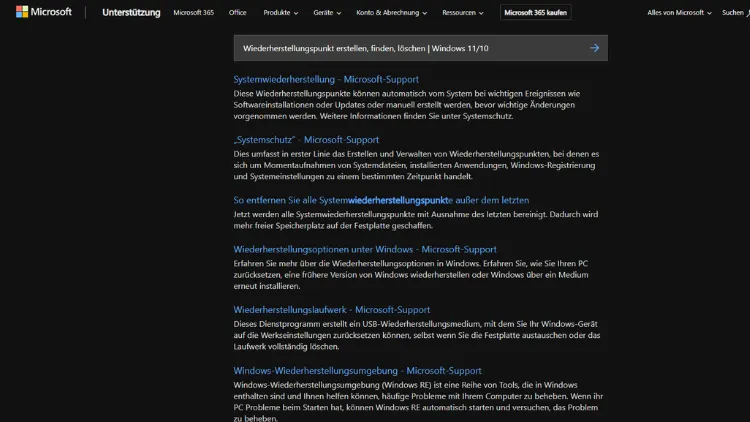Viewport: 750px width, 422px height.
Task: Click text starting 'Erfahren Sie mehr über die'
Action: 411,275
